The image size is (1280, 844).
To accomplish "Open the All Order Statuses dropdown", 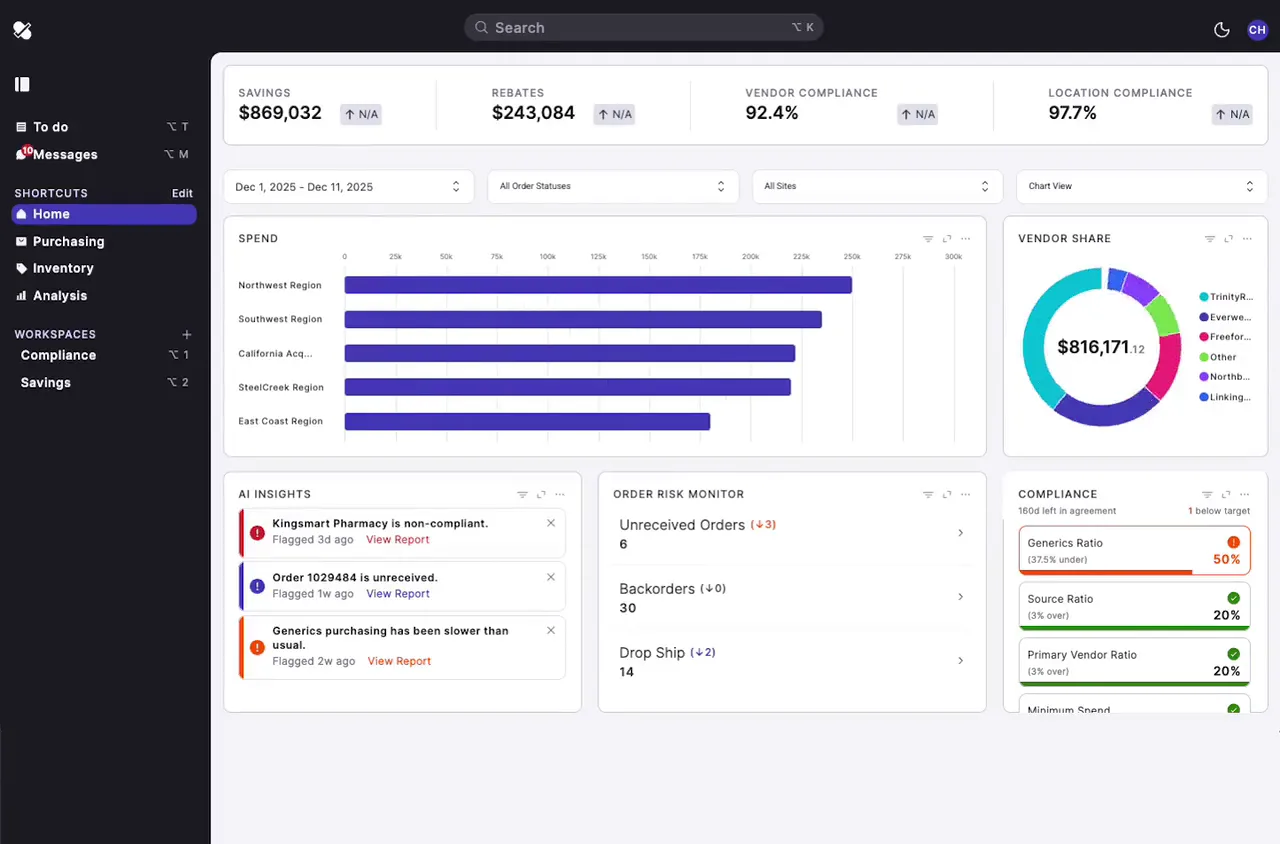I will coord(613,187).
